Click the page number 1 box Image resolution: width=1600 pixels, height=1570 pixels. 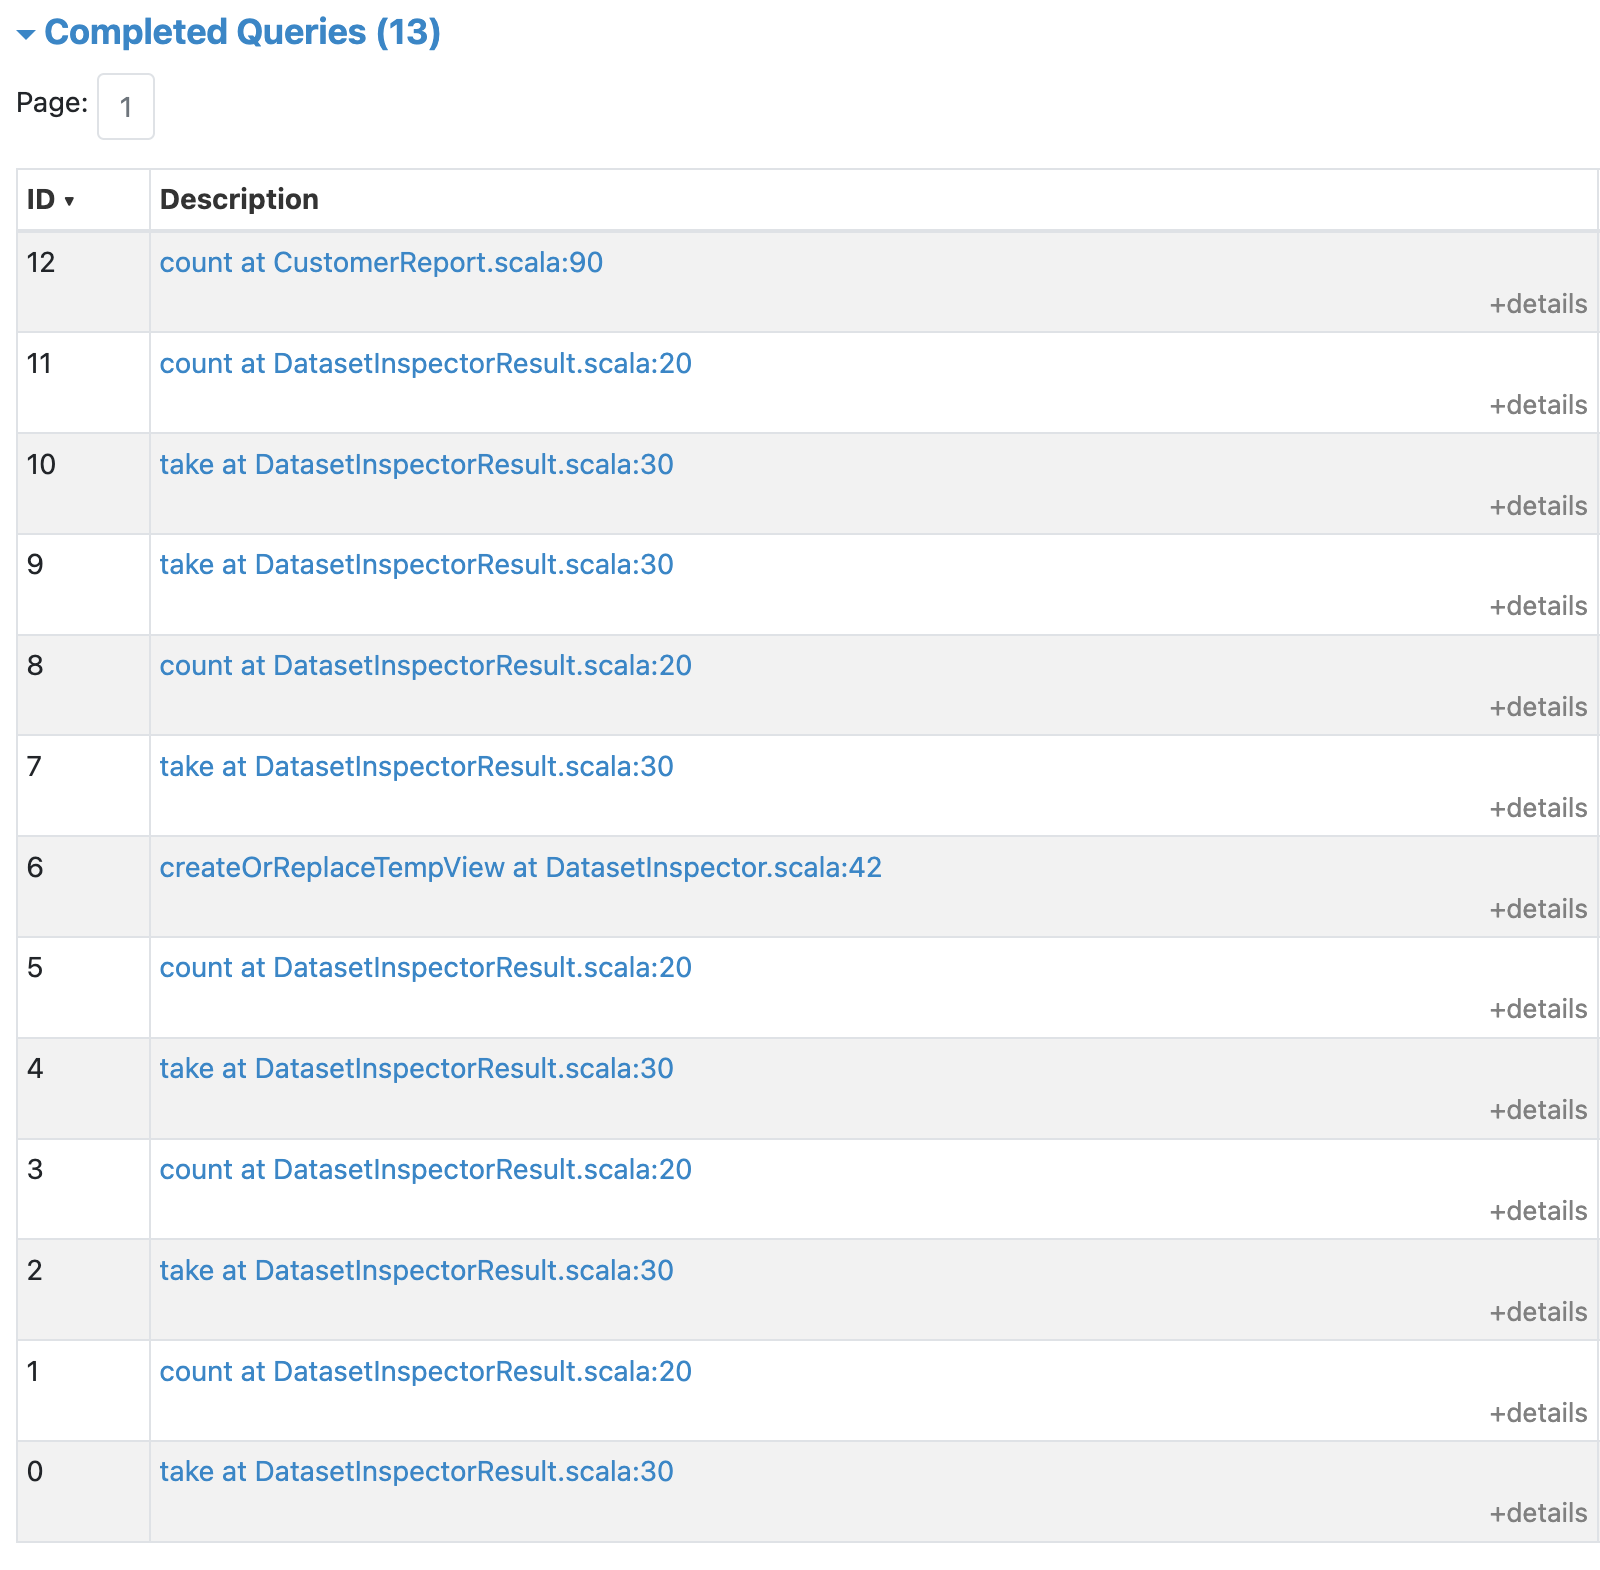[126, 106]
